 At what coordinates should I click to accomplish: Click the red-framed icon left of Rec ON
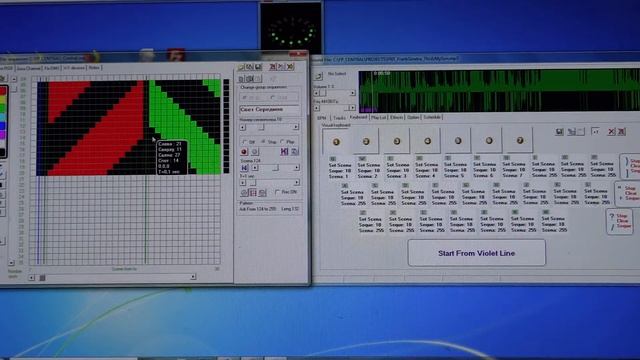coord(253,193)
